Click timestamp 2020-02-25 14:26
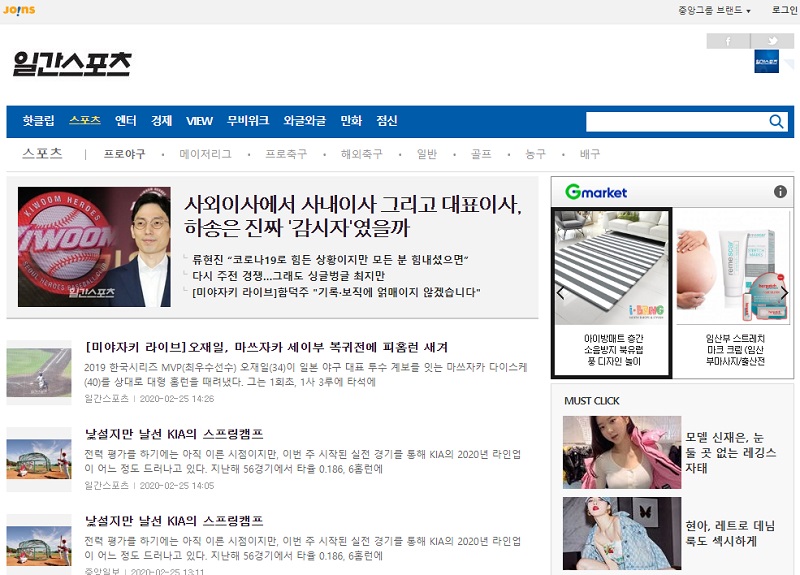 (x=177, y=399)
